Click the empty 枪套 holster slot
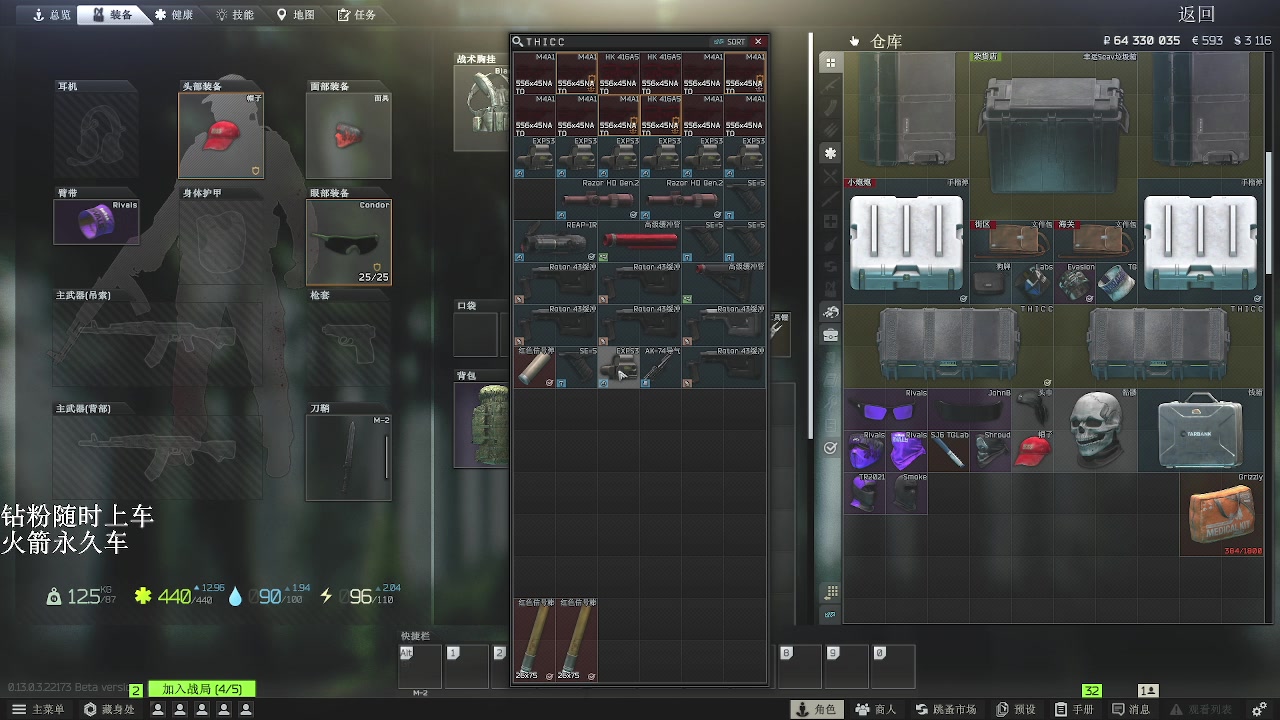 click(x=349, y=344)
